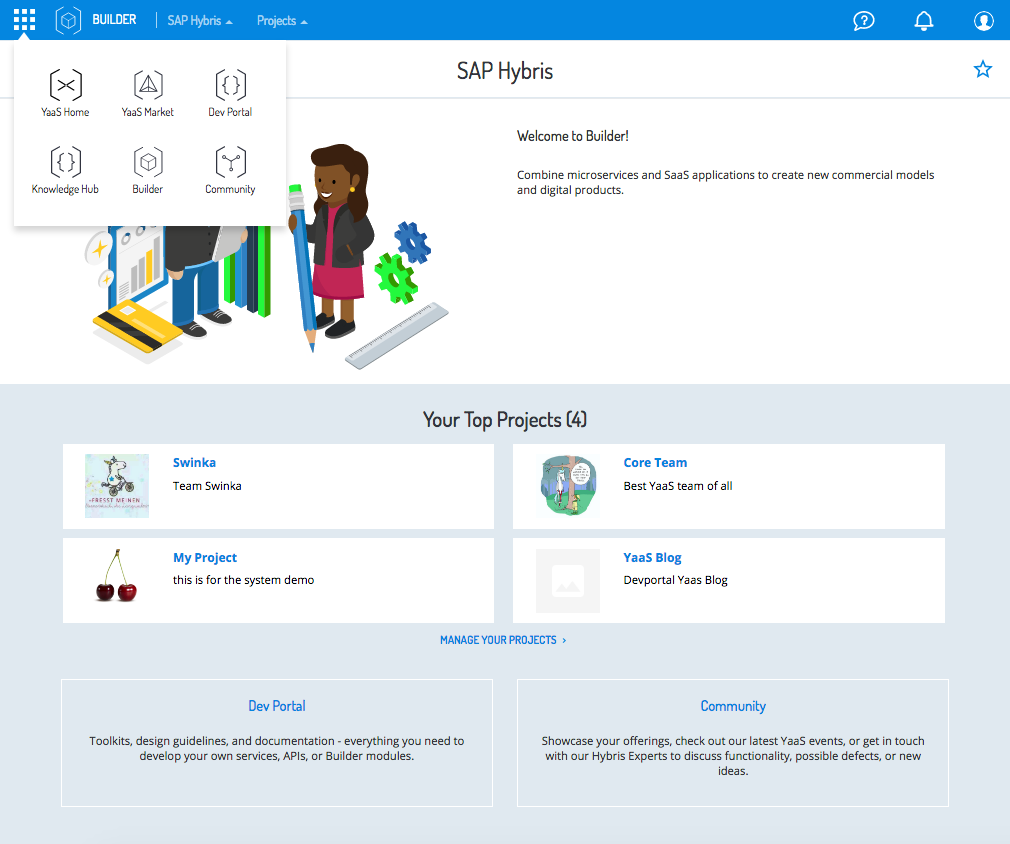The image size is (1010, 844).
Task: Click 'Team Swinka' description text
Action: pos(207,486)
